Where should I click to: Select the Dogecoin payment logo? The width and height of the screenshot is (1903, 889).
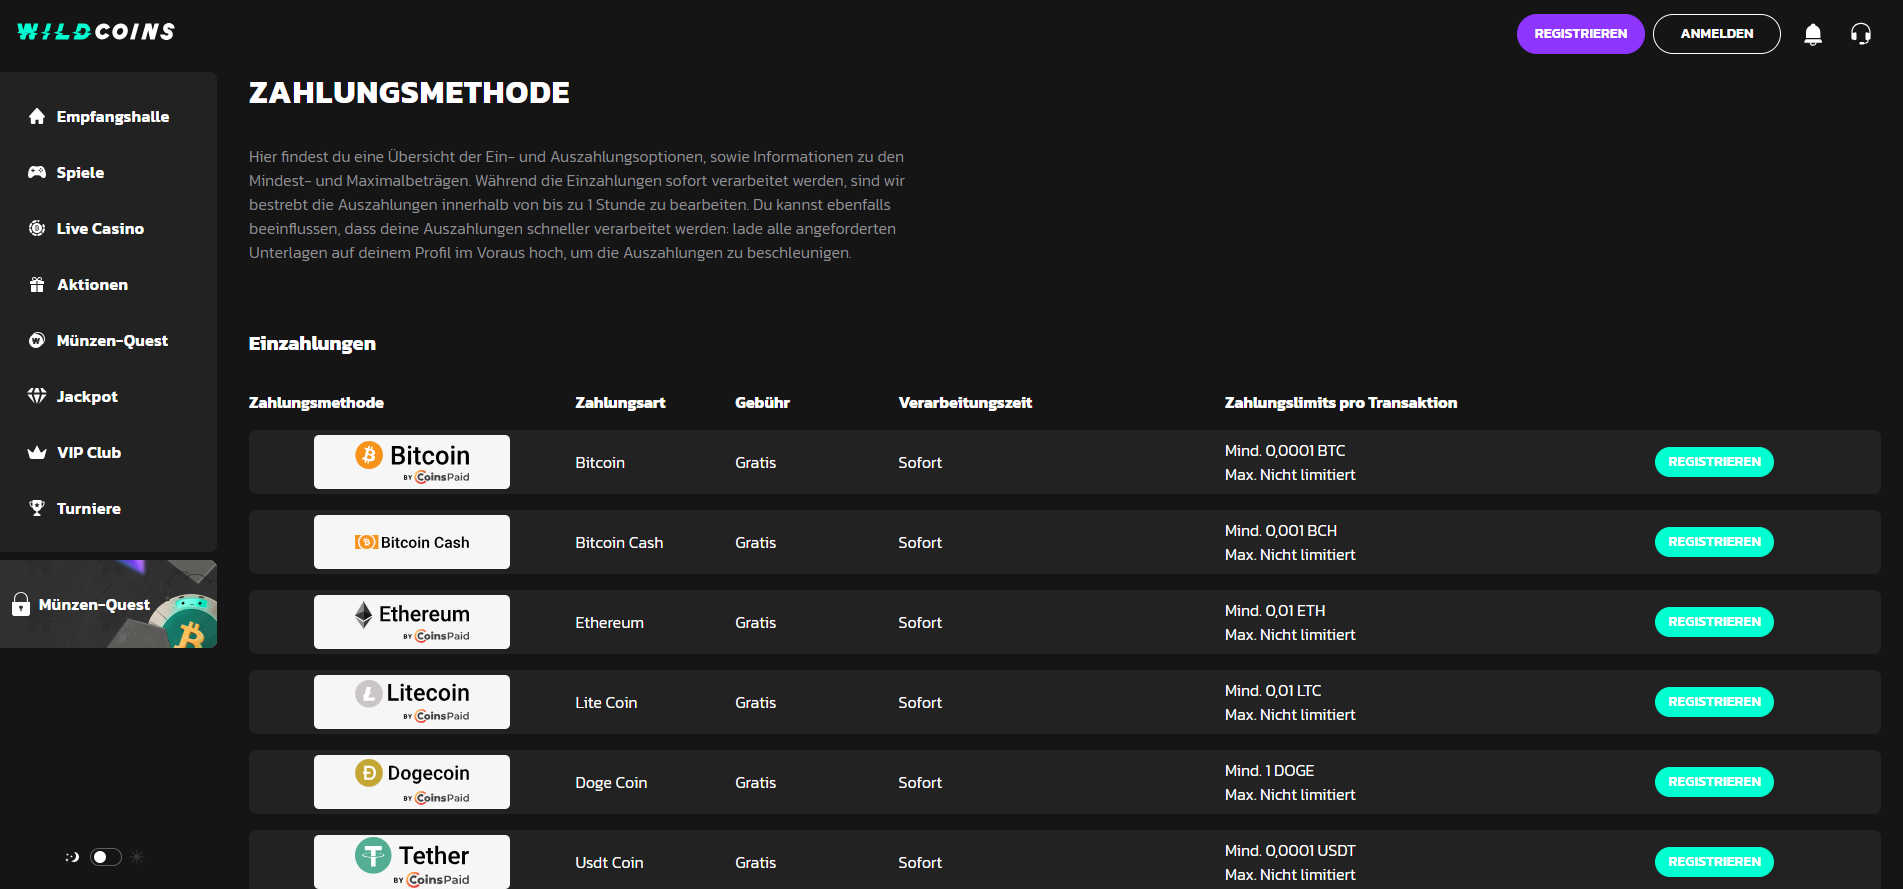412,782
